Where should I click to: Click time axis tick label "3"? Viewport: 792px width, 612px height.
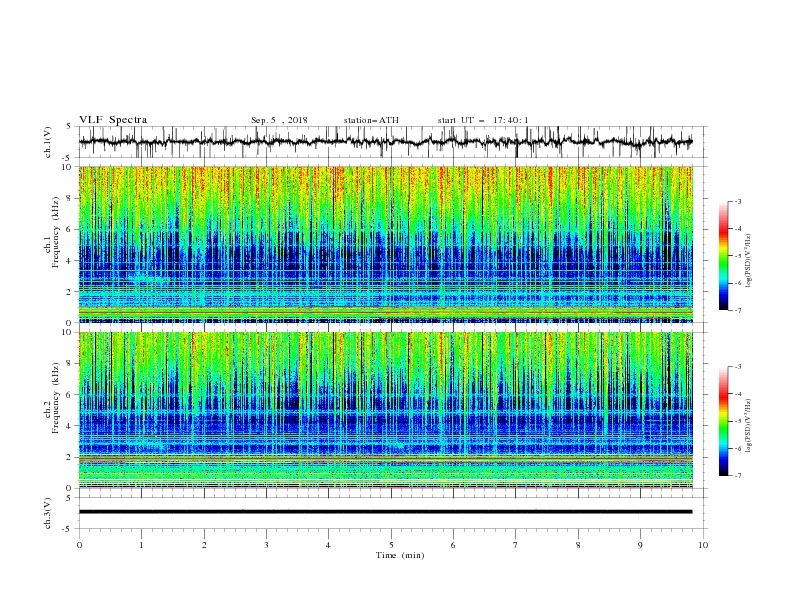(x=266, y=545)
